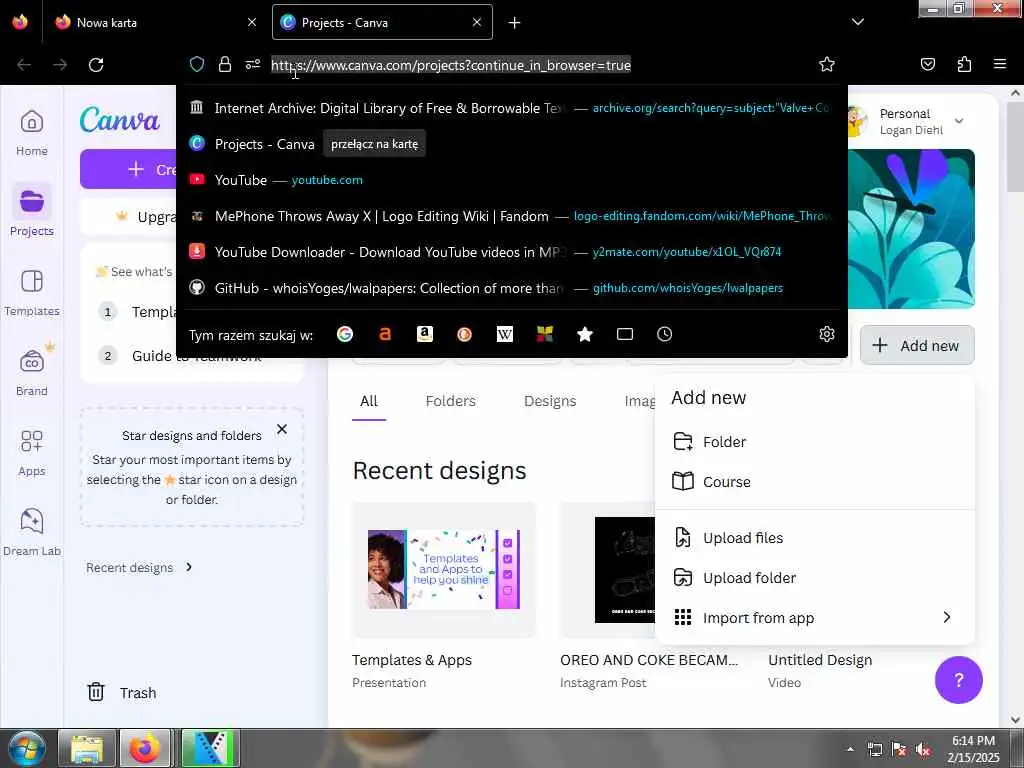Click the Add new button
Image resolution: width=1024 pixels, height=768 pixels.
917,345
